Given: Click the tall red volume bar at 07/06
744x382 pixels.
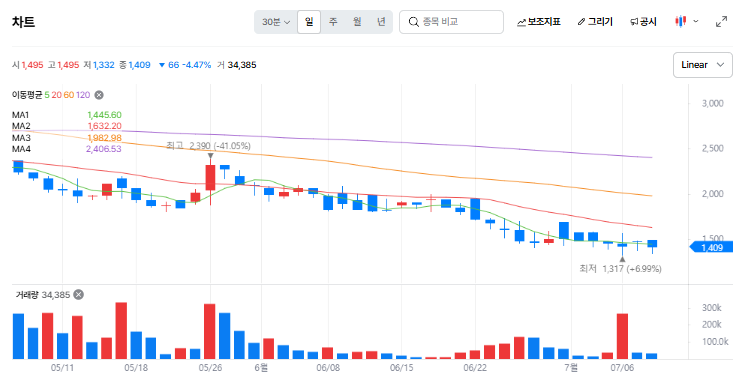Looking at the screenshot, I should point(622,336).
